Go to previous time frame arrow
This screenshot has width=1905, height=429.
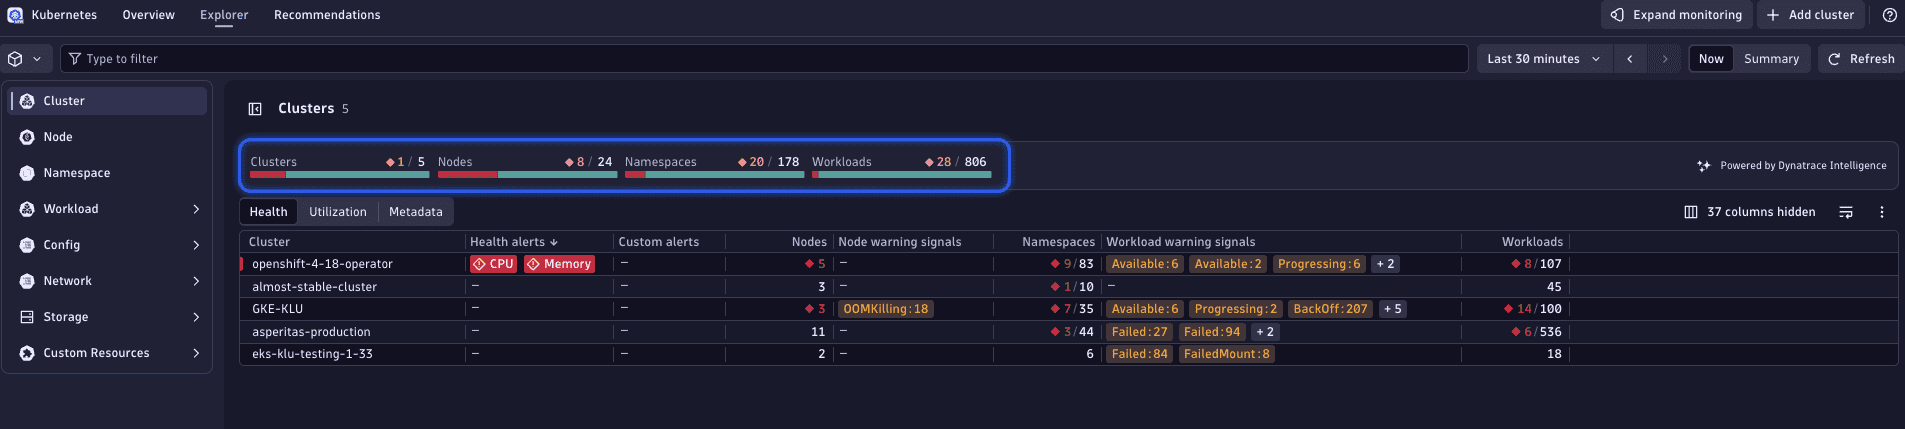[x=1630, y=59]
